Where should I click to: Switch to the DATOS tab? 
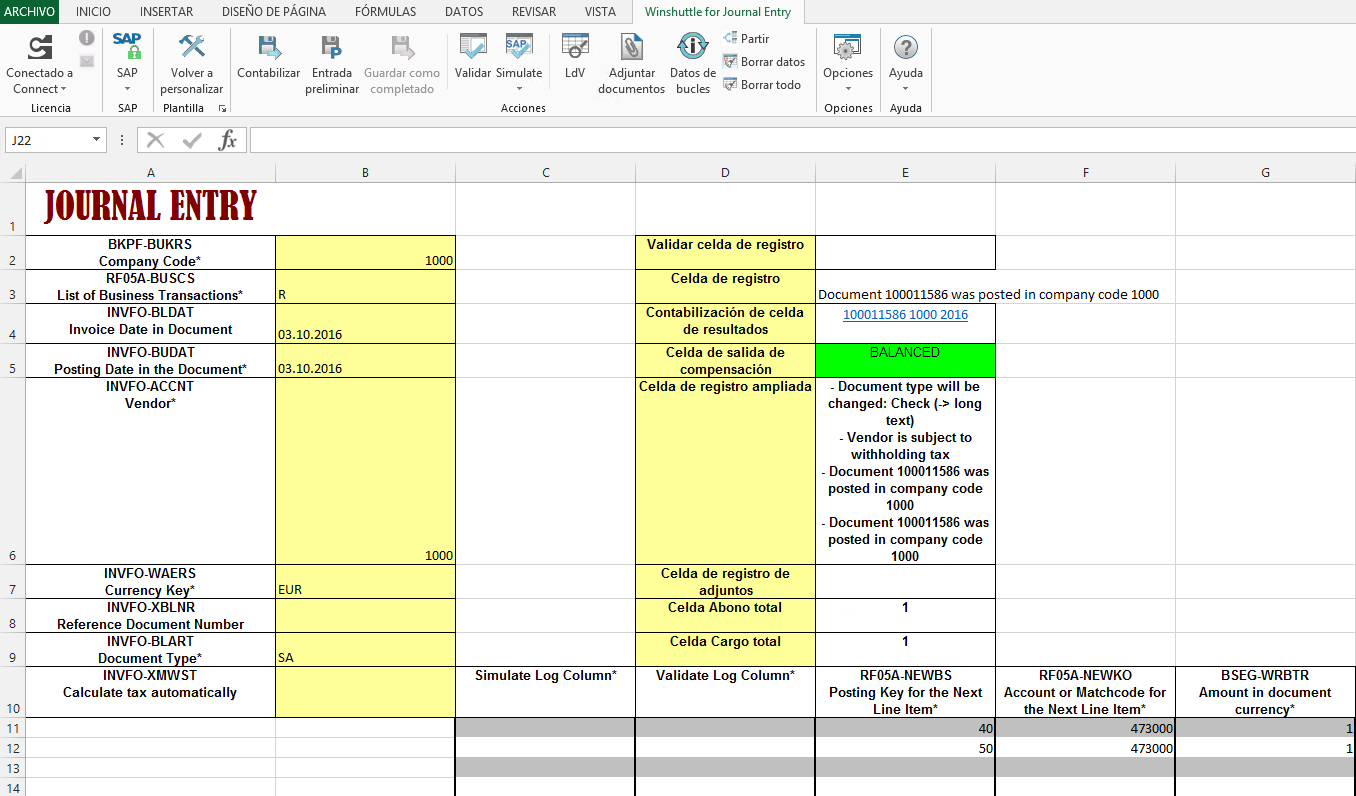[x=464, y=12]
